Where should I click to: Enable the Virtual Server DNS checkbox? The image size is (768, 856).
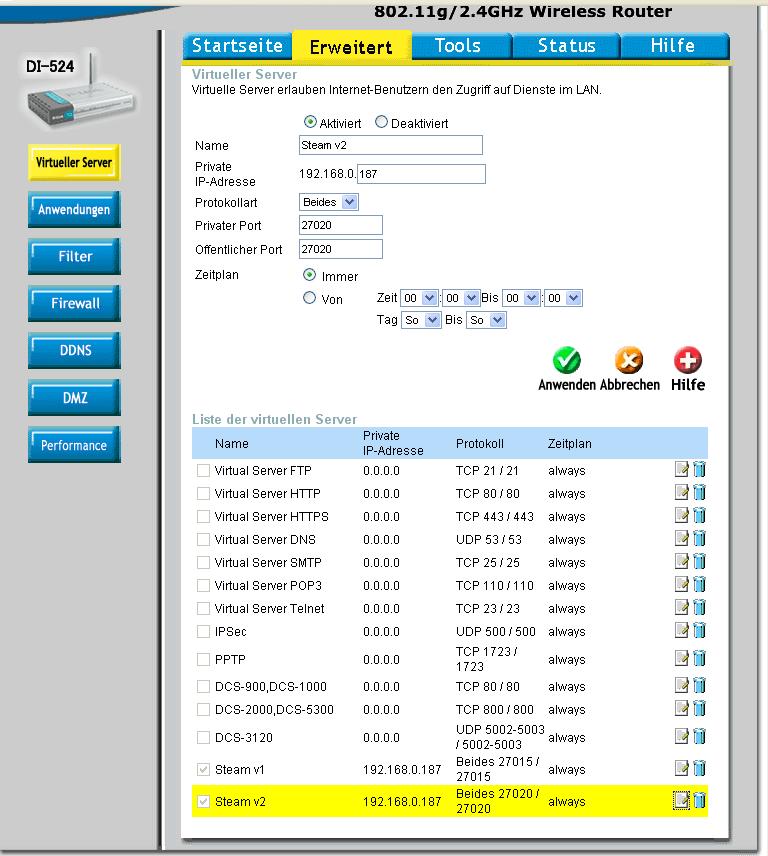coord(203,539)
